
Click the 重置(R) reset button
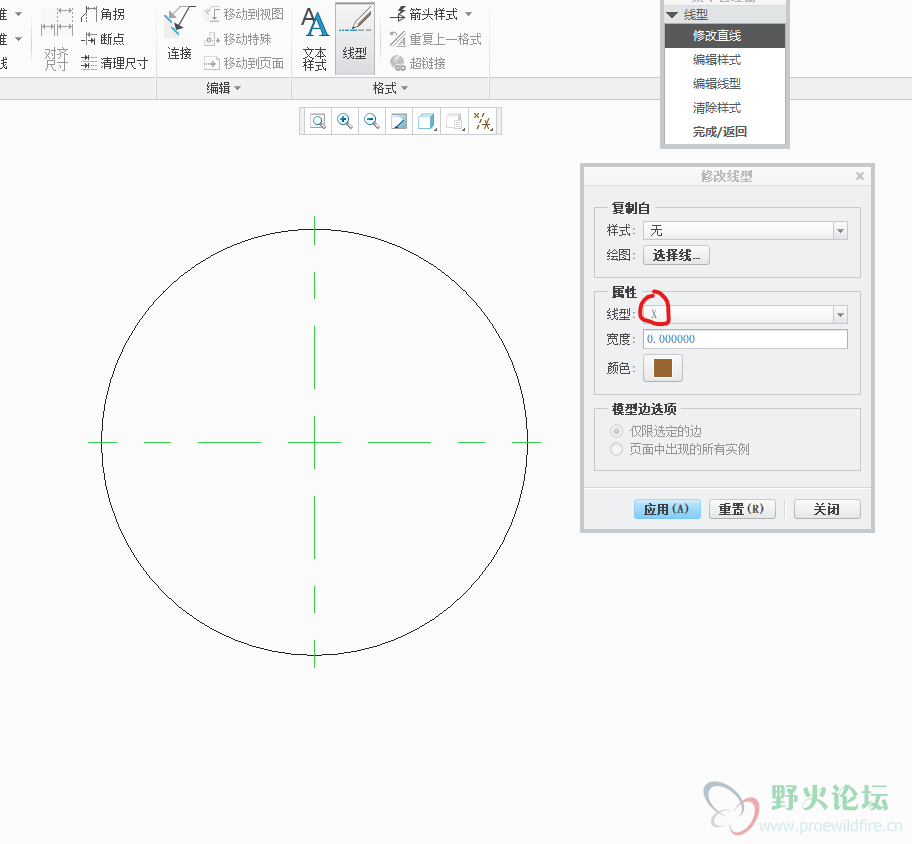click(x=742, y=509)
